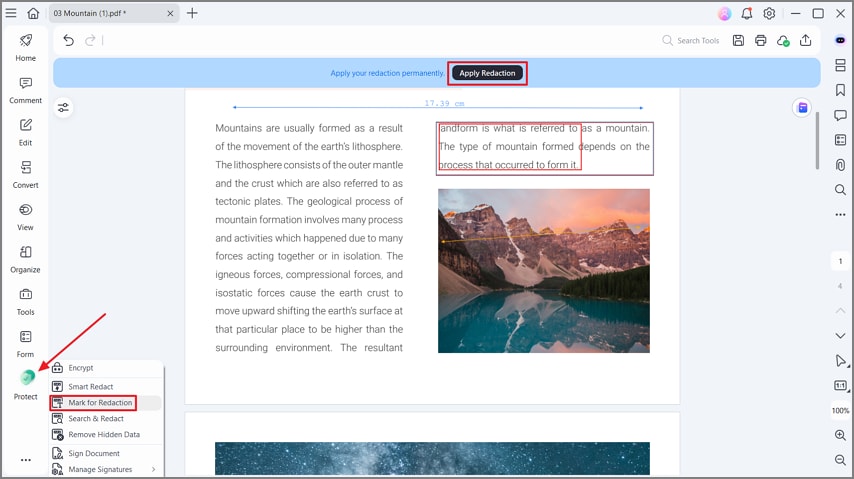Share the document via export icon

[x=806, y=40]
